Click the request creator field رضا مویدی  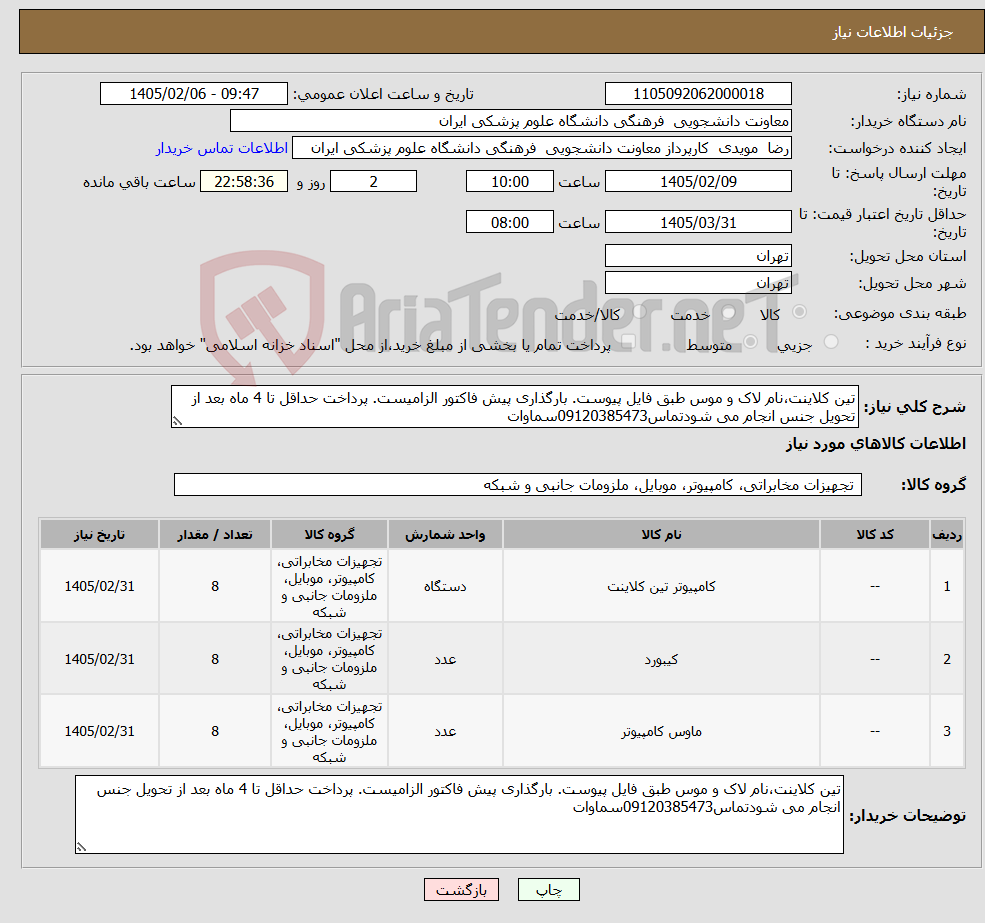tap(541, 148)
